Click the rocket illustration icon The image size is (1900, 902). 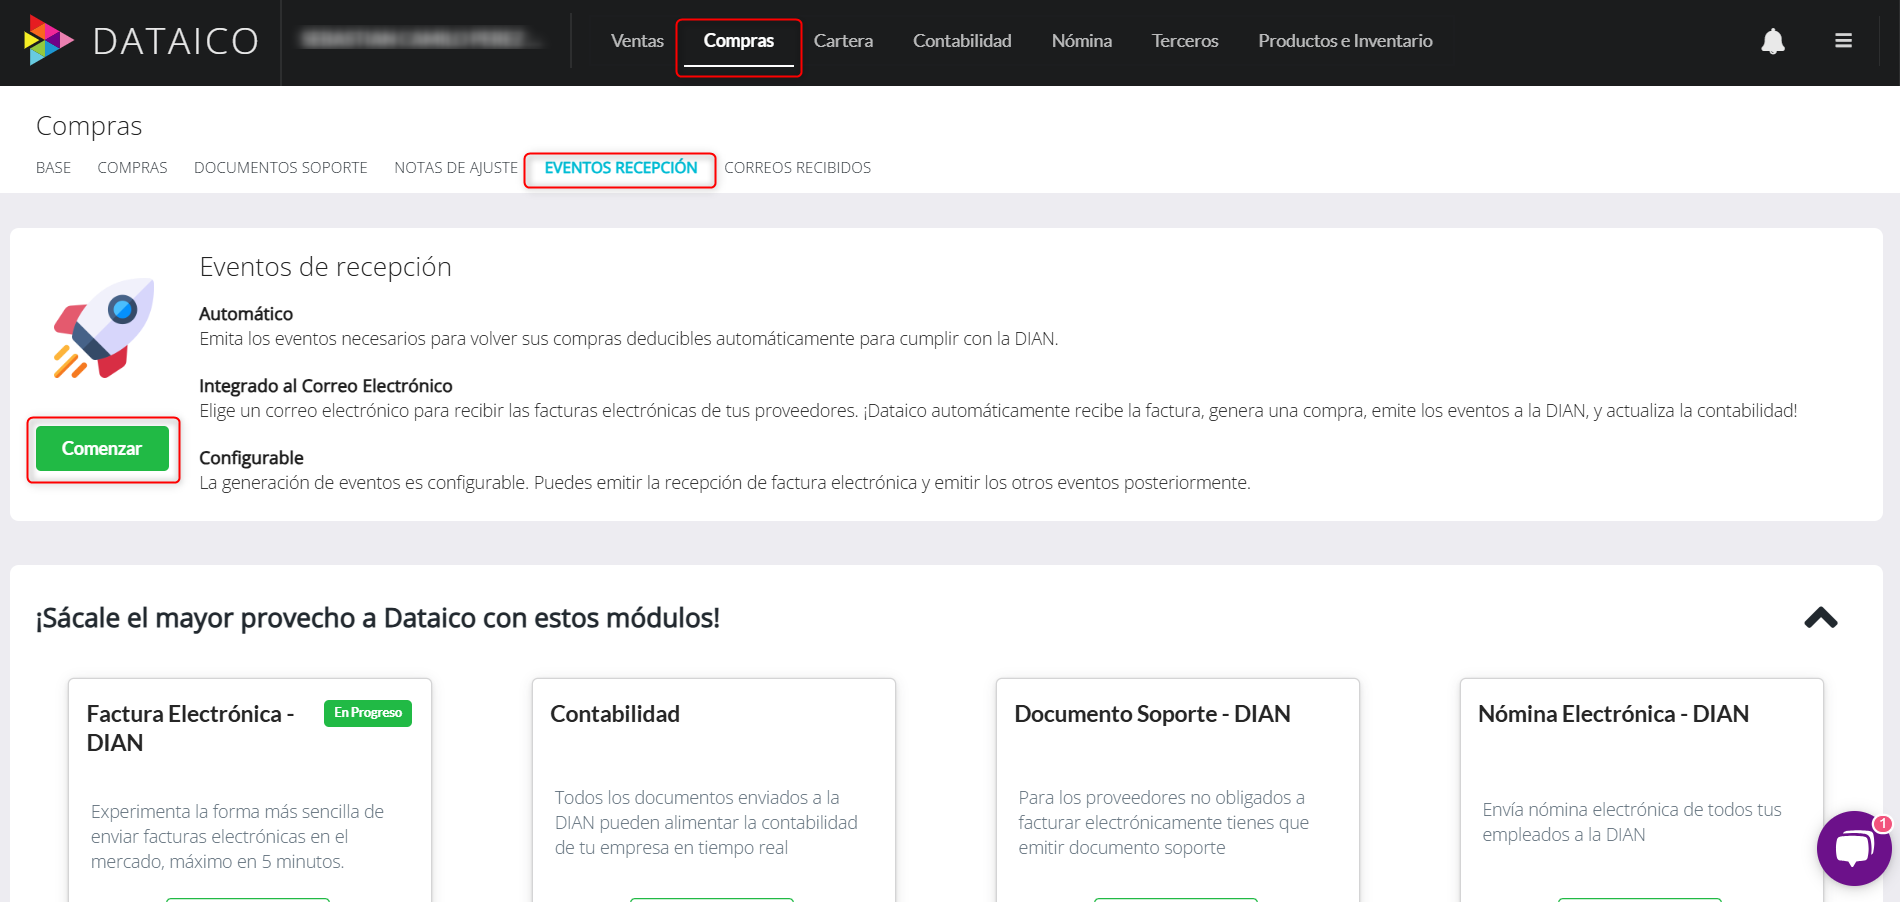[x=100, y=326]
